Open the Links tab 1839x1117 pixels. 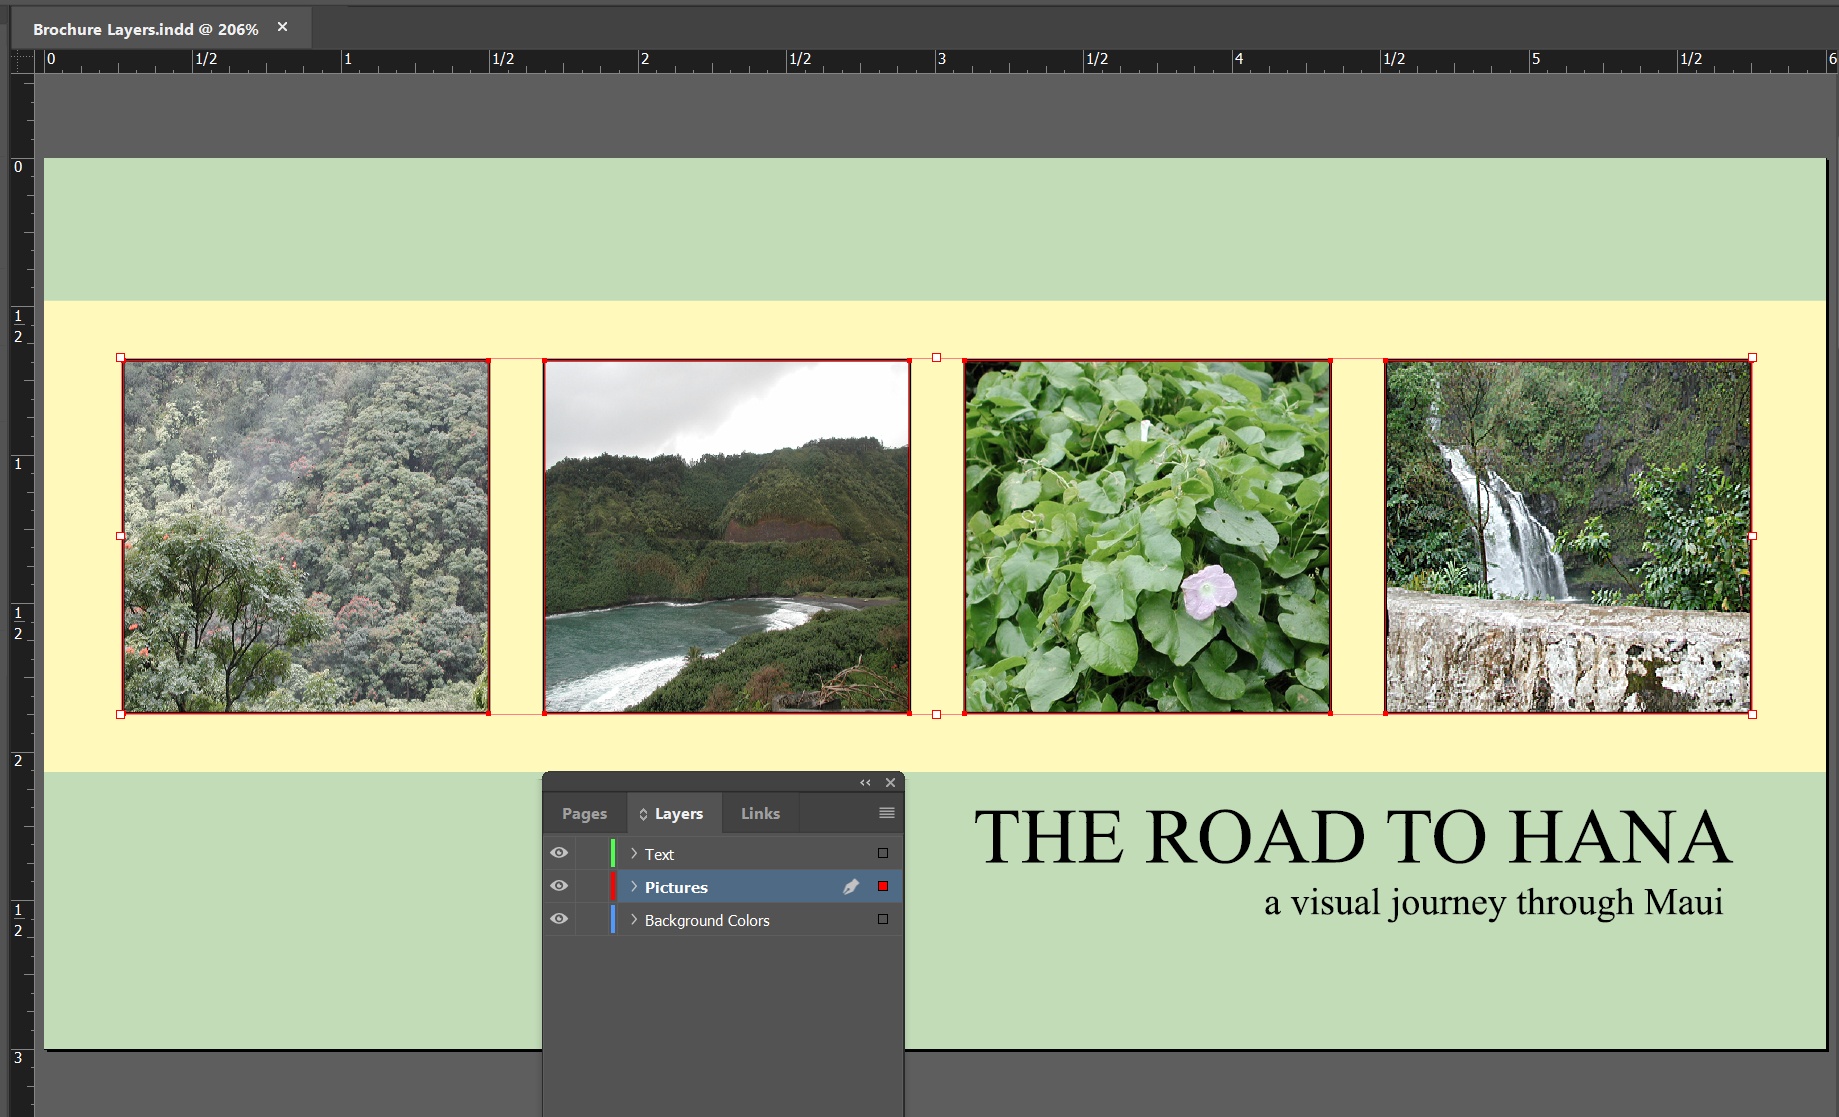click(x=760, y=814)
